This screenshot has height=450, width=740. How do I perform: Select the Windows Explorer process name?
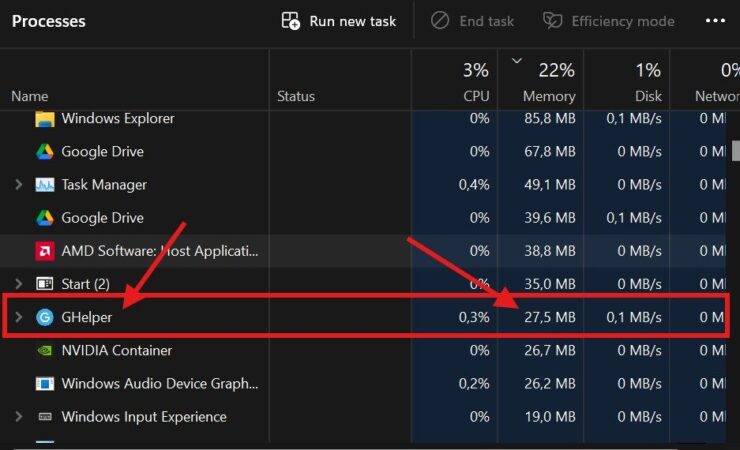tap(118, 118)
